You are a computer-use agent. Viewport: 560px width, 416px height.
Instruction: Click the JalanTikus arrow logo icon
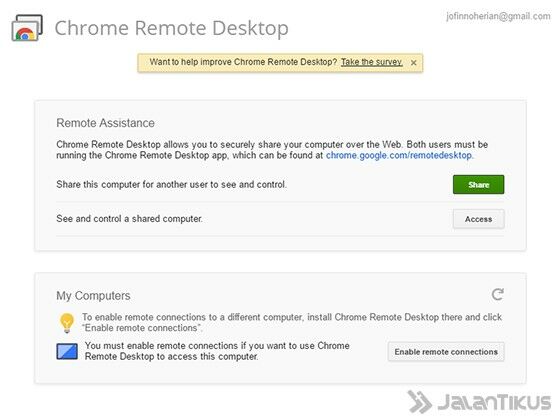[x=419, y=402]
